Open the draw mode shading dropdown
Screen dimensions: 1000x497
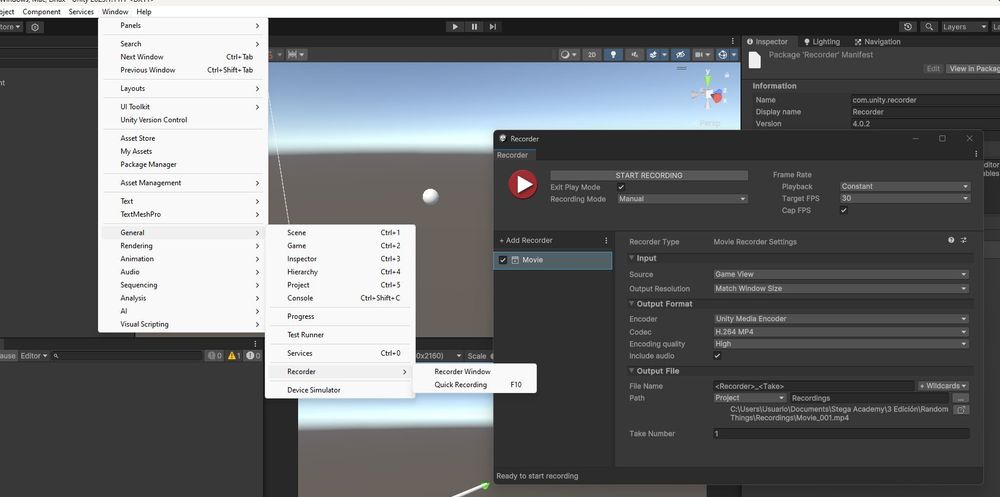pyautogui.click(x=568, y=55)
